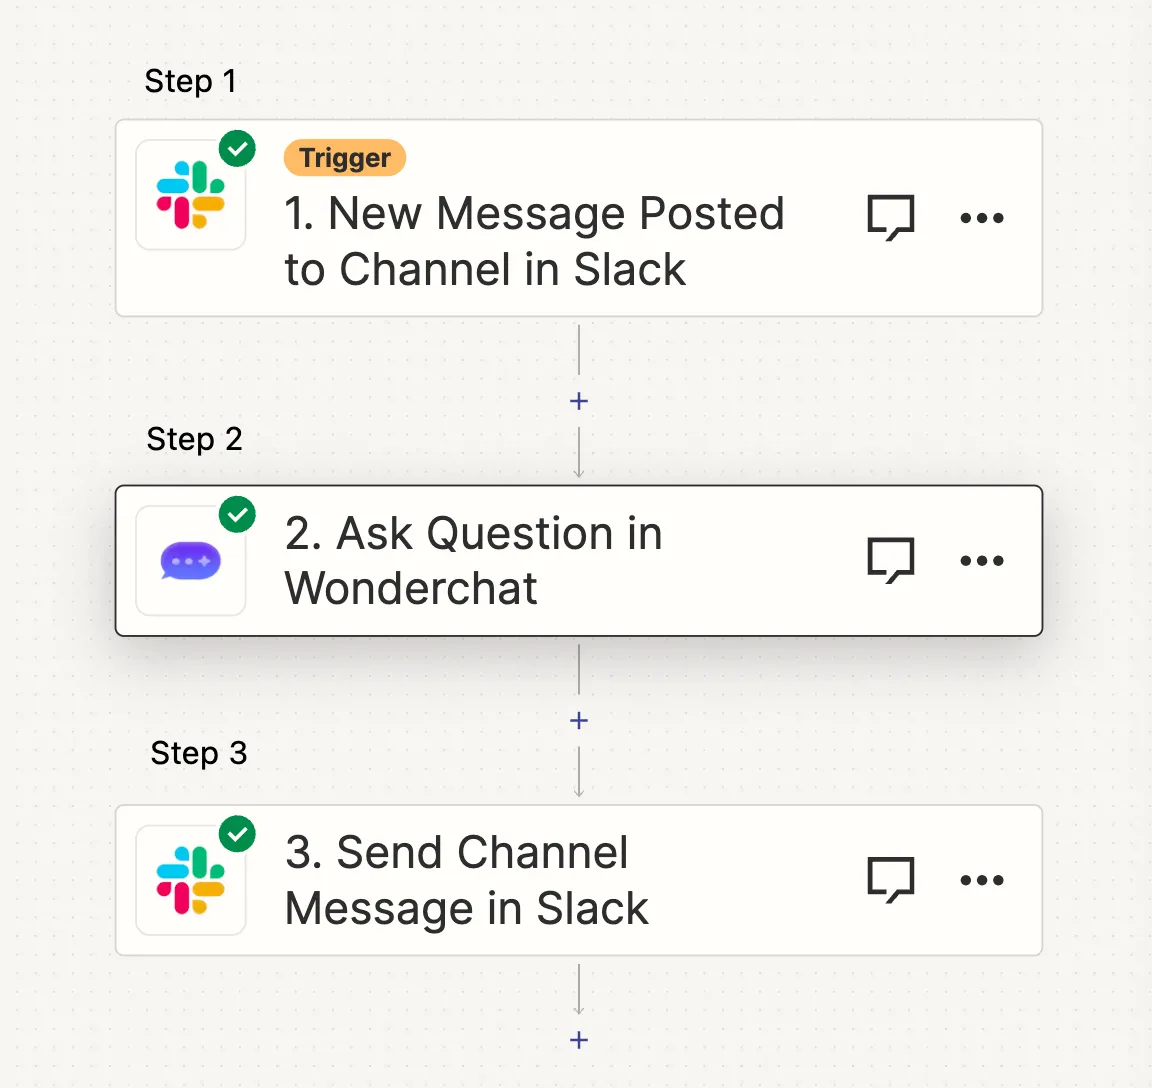
Task: Select the "Ask Question in Wonderchat" title
Action: click(473, 560)
